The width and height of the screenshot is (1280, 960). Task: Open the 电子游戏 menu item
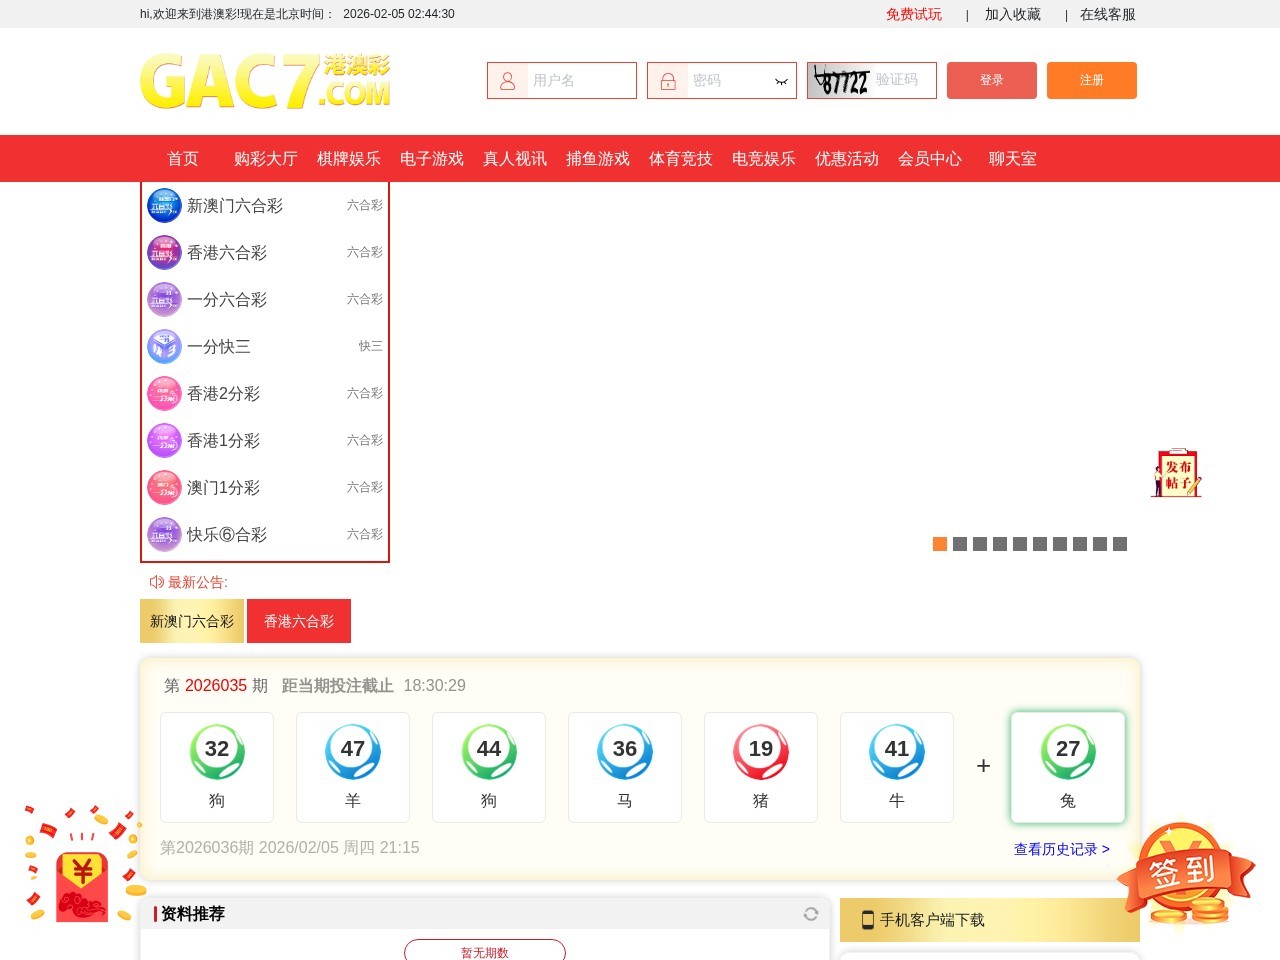tap(432, 158)
